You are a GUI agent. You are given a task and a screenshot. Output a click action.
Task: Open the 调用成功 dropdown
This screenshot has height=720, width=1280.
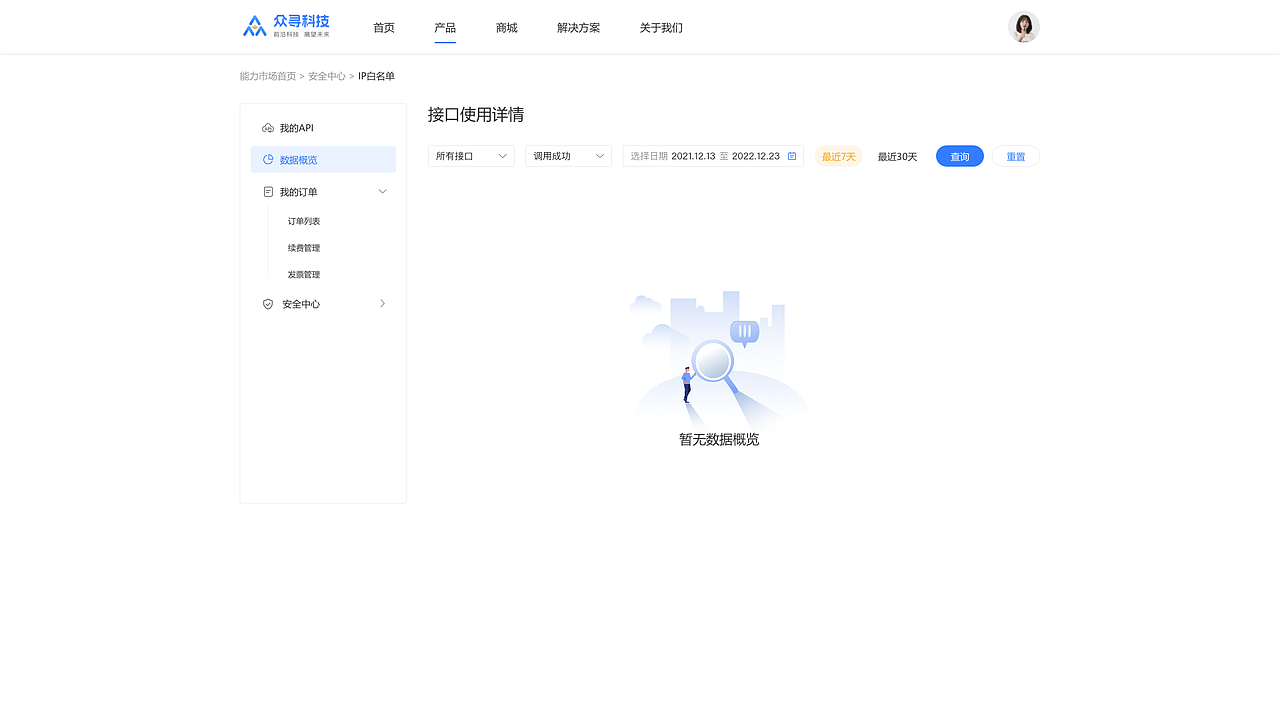pyautogui.click(x=567, y=156)
